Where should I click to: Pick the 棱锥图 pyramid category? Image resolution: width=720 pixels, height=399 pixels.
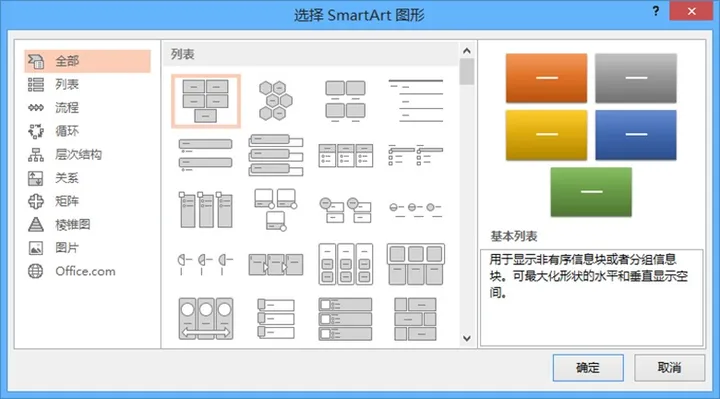(x=87, y=225)
